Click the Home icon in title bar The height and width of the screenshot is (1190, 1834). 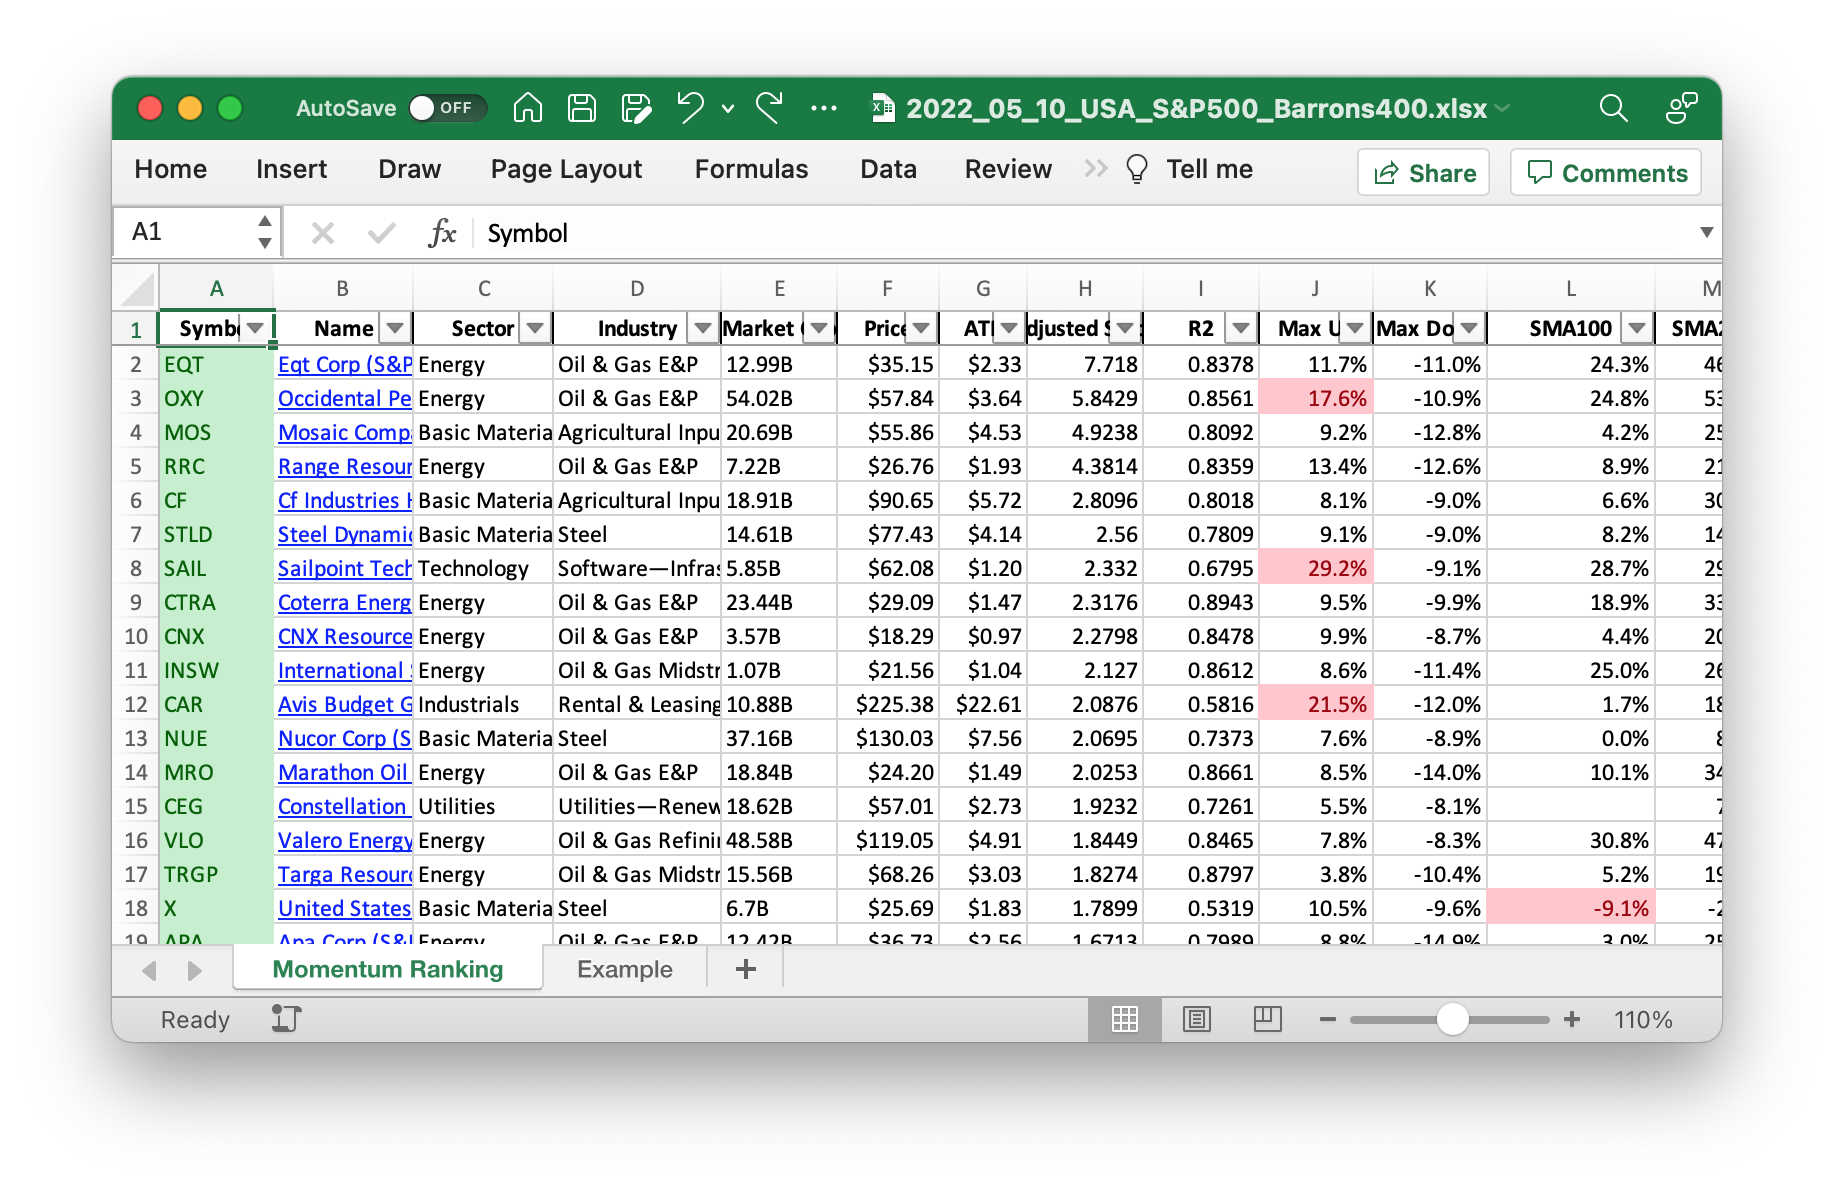(x=527, y=108)
